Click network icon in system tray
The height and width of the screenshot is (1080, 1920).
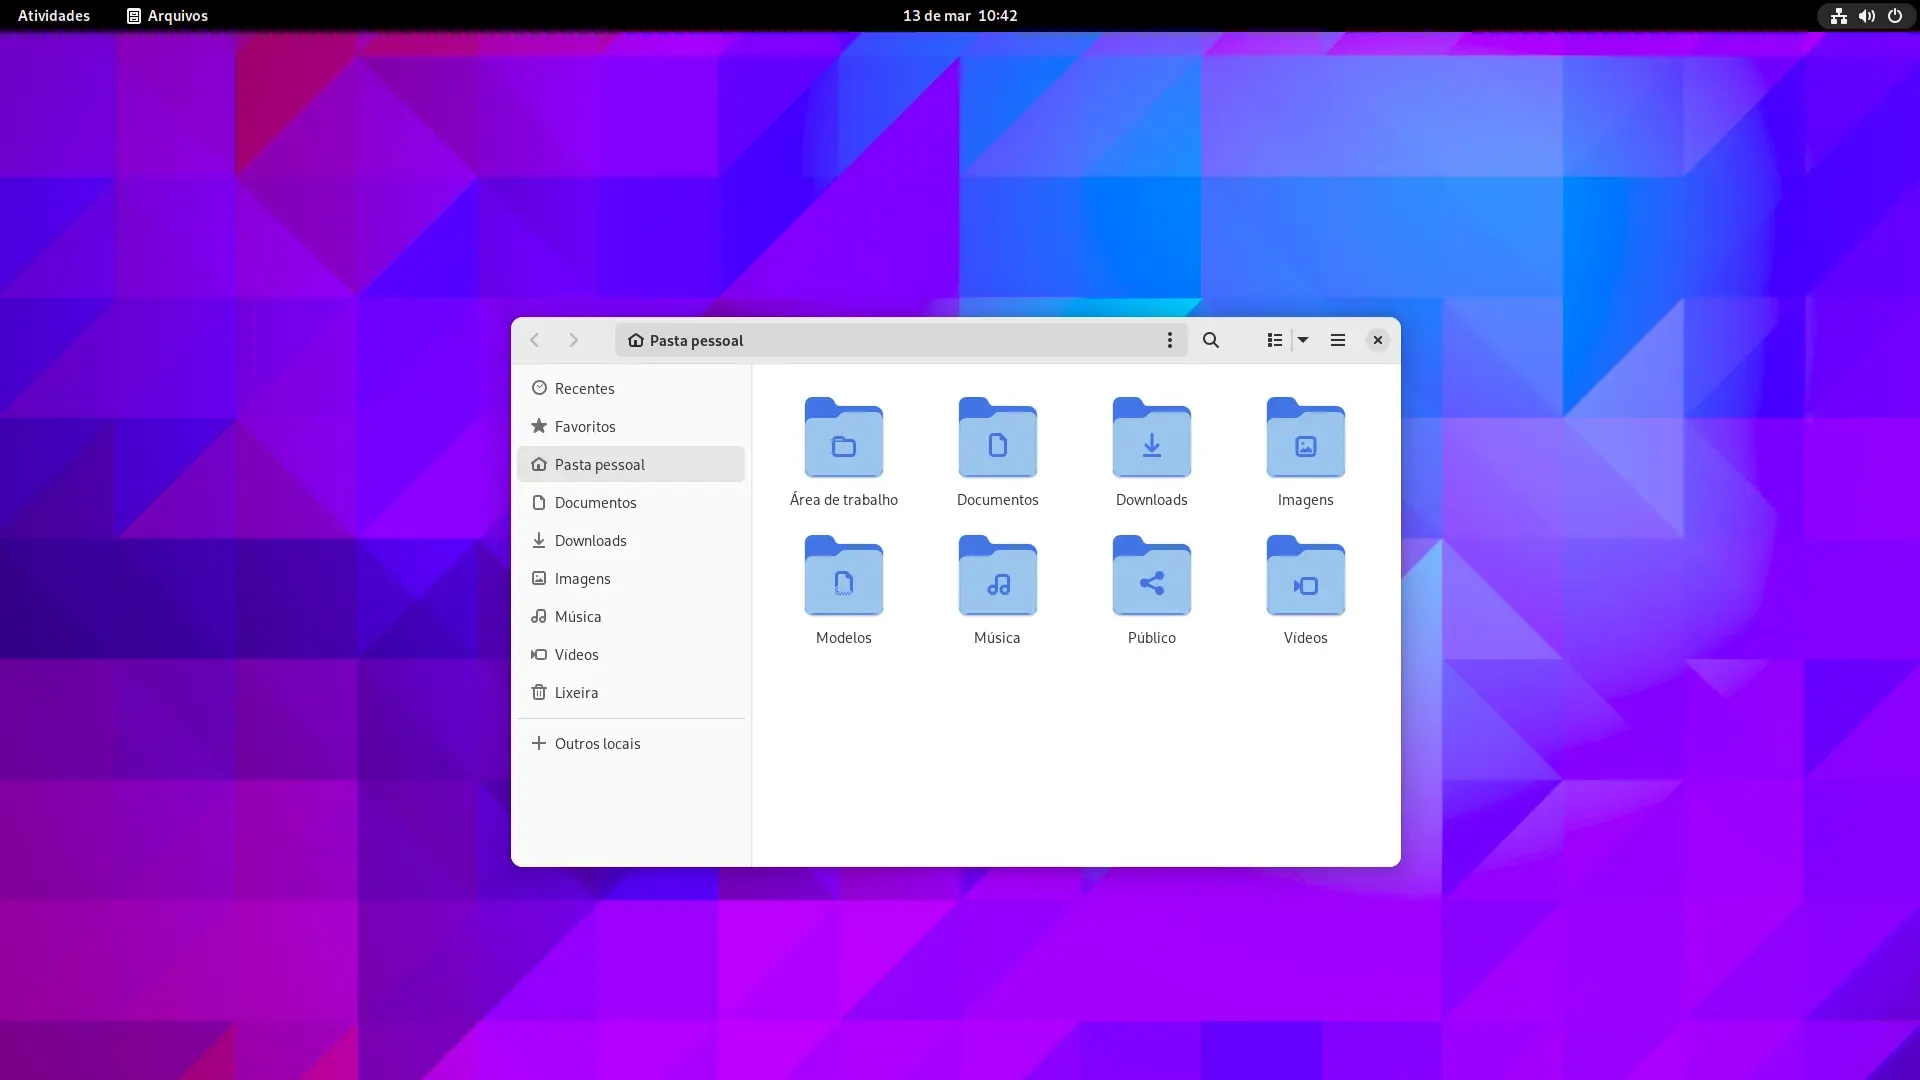pos(1838,16)
